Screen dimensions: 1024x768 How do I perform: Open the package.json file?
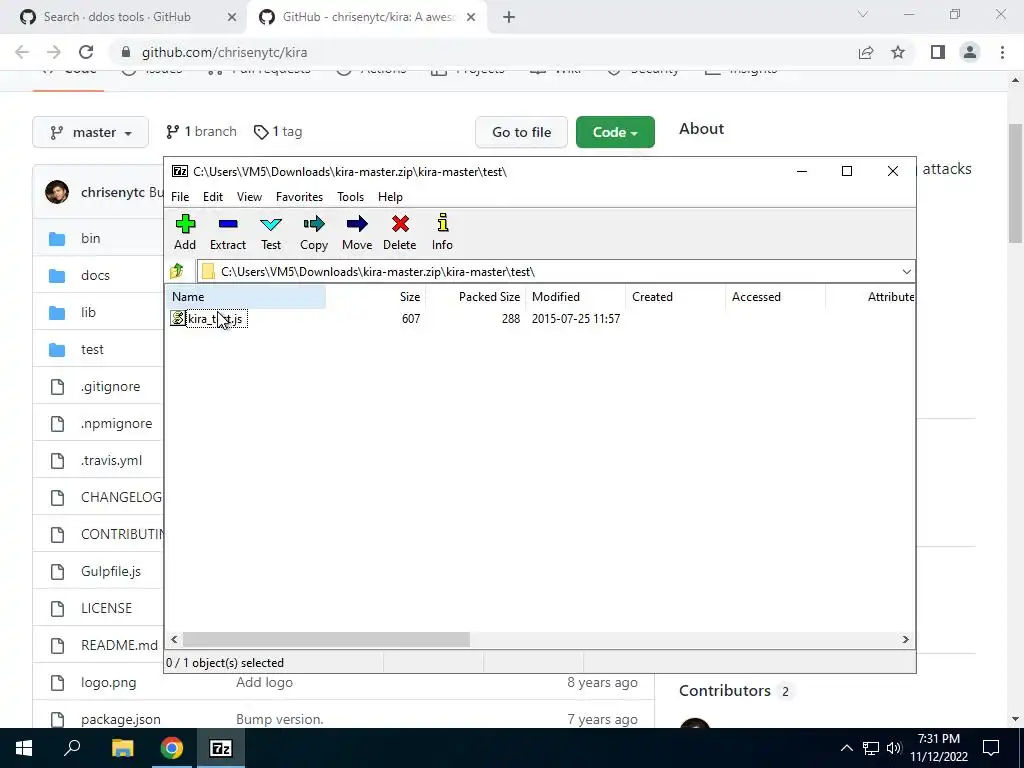121,719
